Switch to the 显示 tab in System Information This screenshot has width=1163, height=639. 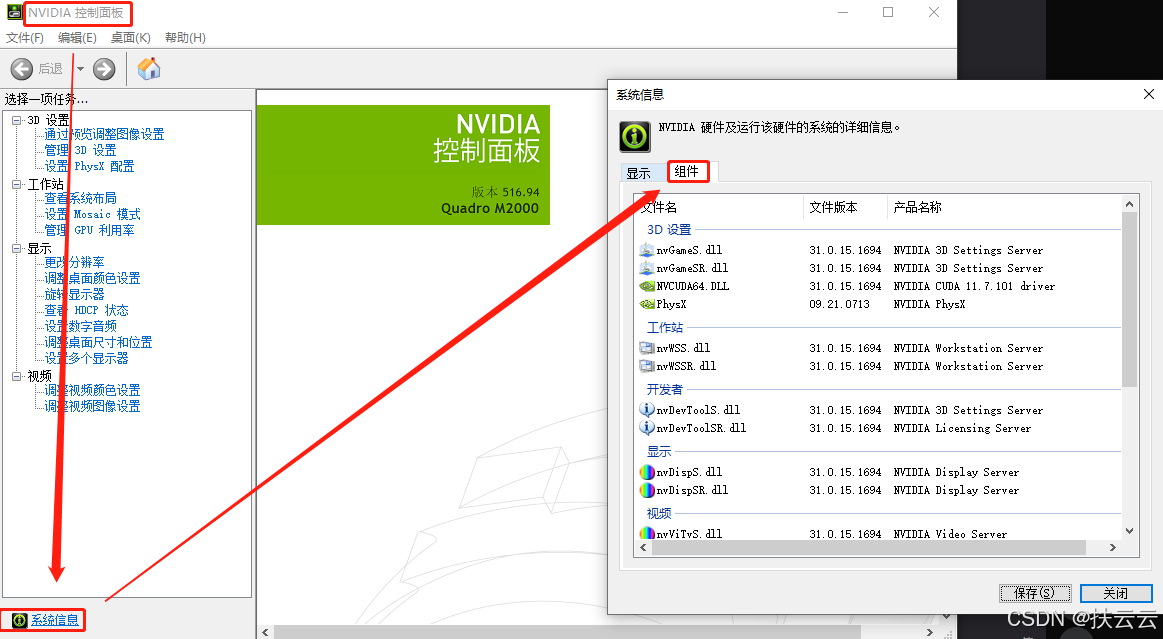point(639,173)
